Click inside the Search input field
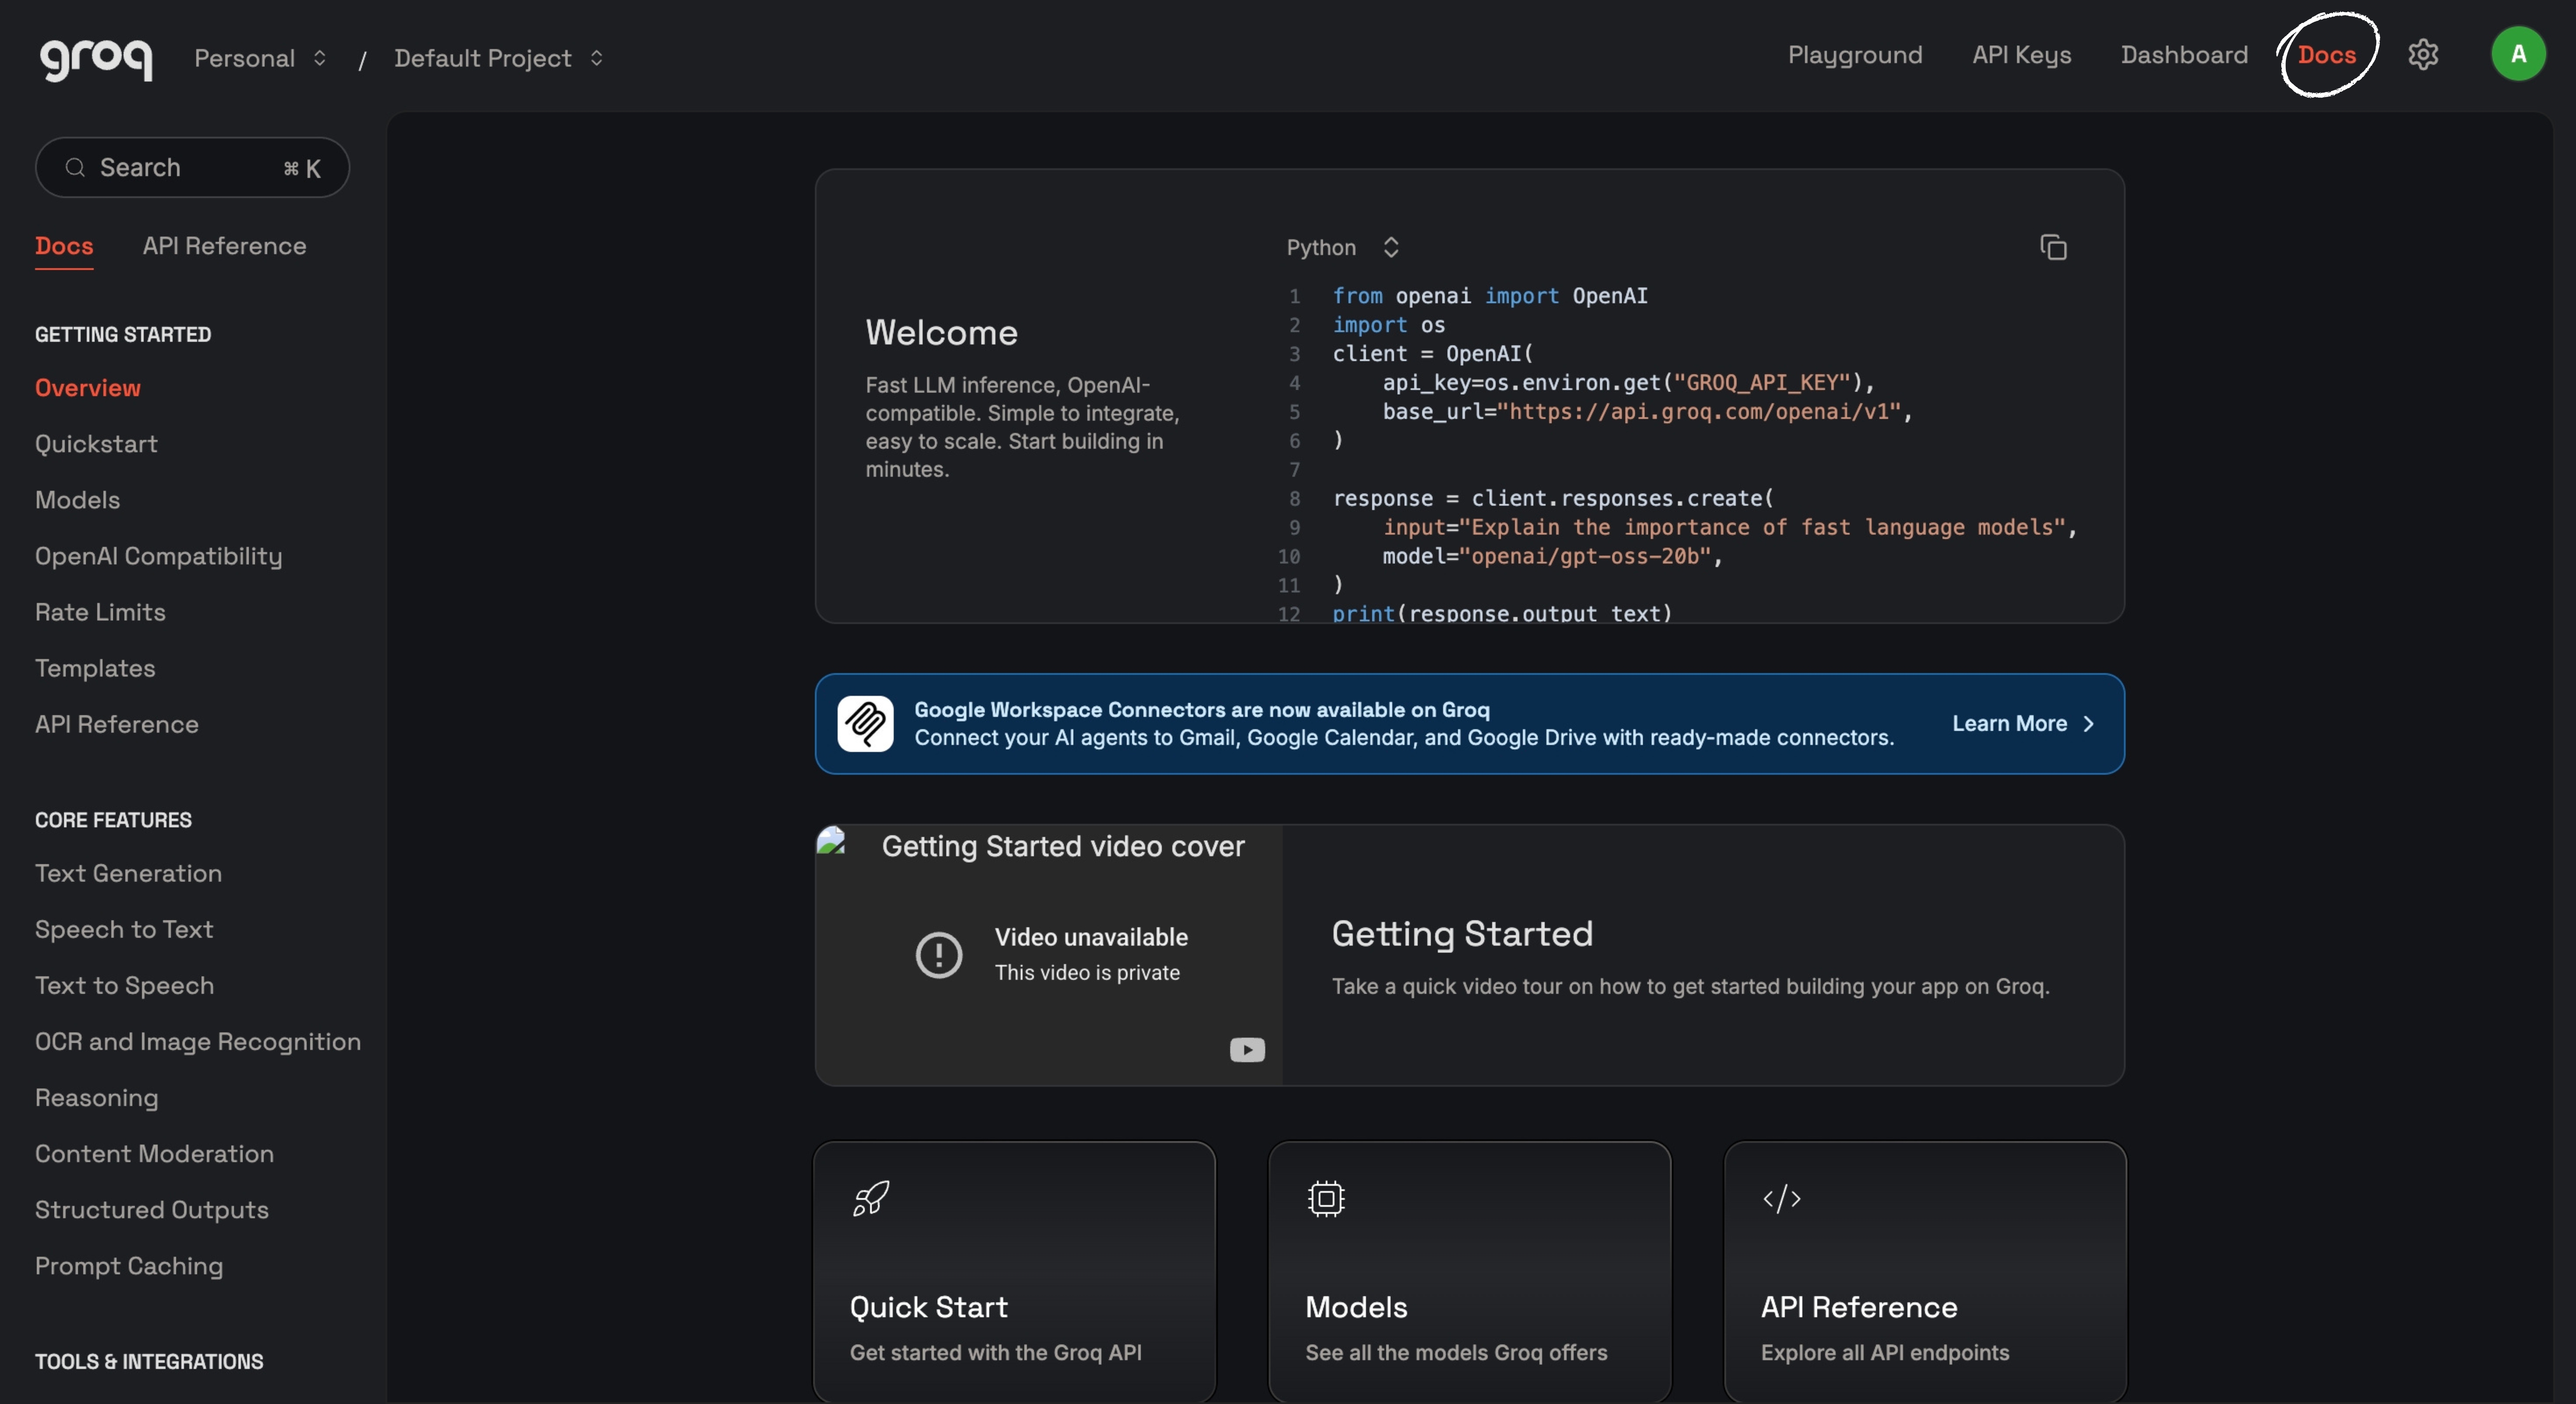Viewport: 2576px width, 1404px height. [160, 167]
